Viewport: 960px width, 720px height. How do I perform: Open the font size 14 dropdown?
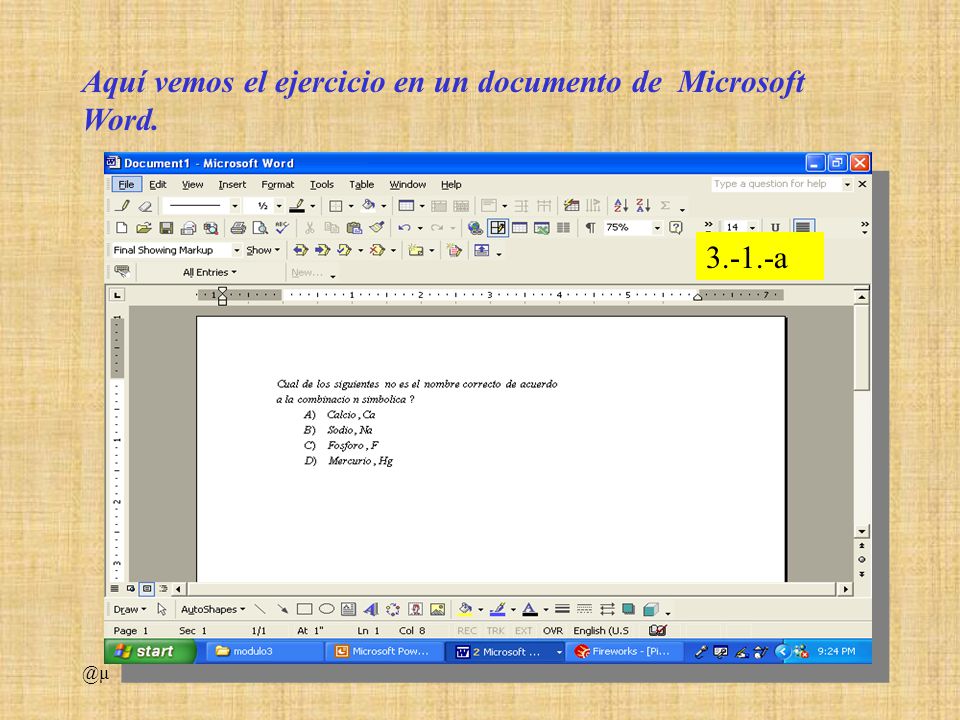click(752, 227)
